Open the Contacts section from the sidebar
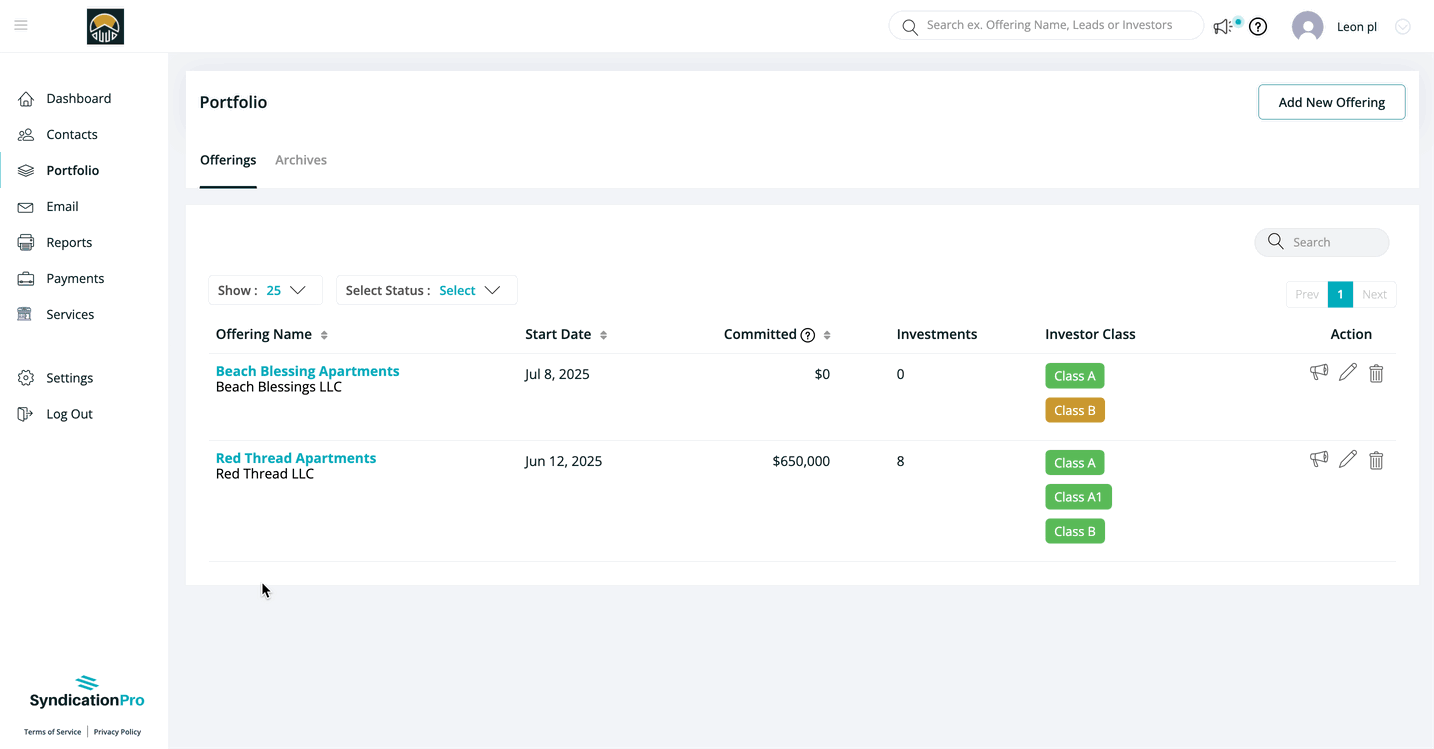Viewport: 1434px width, 749px height. 71,134
